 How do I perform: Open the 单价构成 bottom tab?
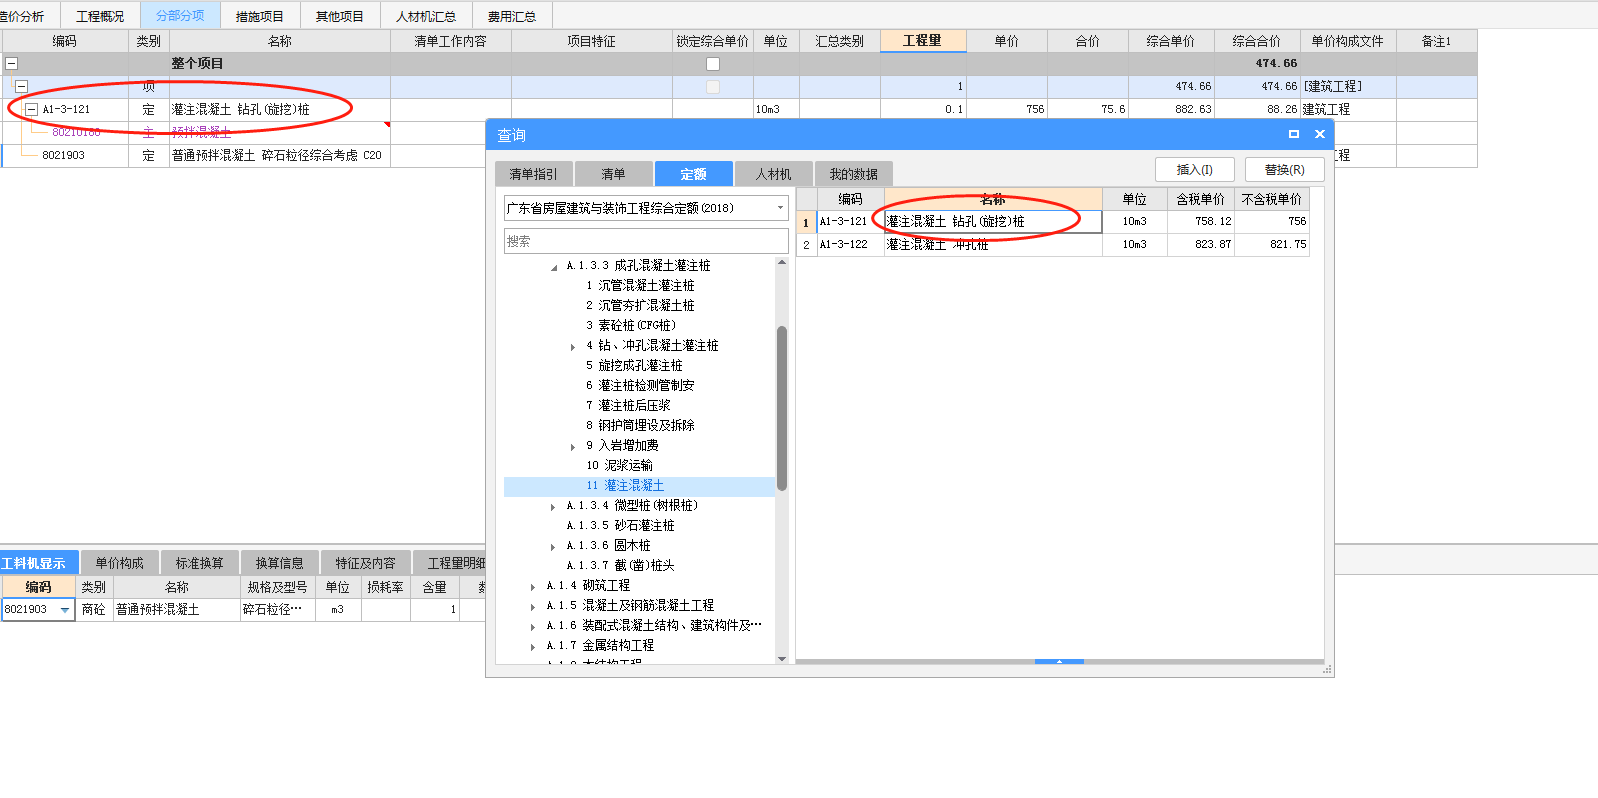[x=120, y=563]
